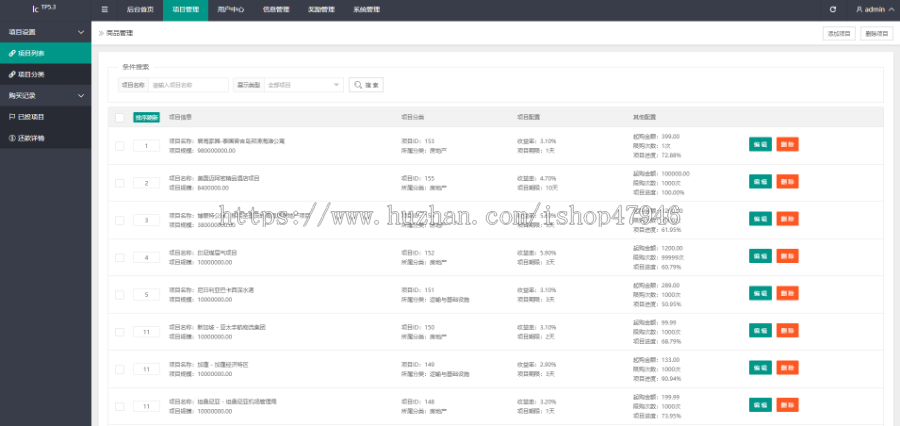The width and height of the screenshot is (900, 426).
Task: Check the box for project ID 151
Action: tap(119, 295)
